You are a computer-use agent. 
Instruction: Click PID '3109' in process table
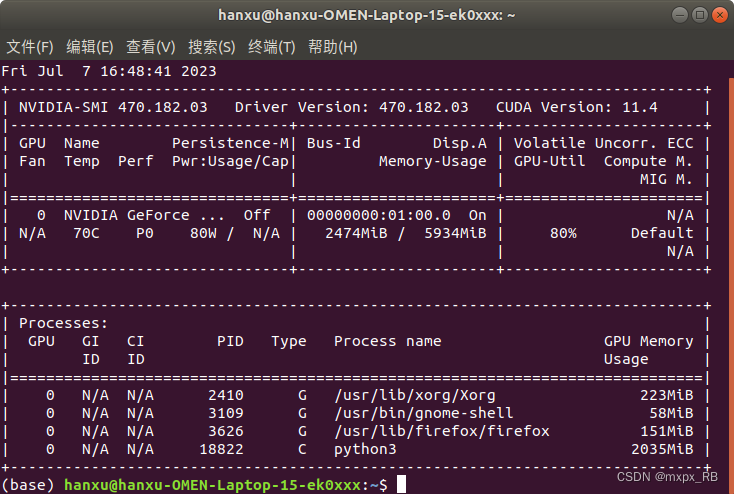click(x=226, y=413)
